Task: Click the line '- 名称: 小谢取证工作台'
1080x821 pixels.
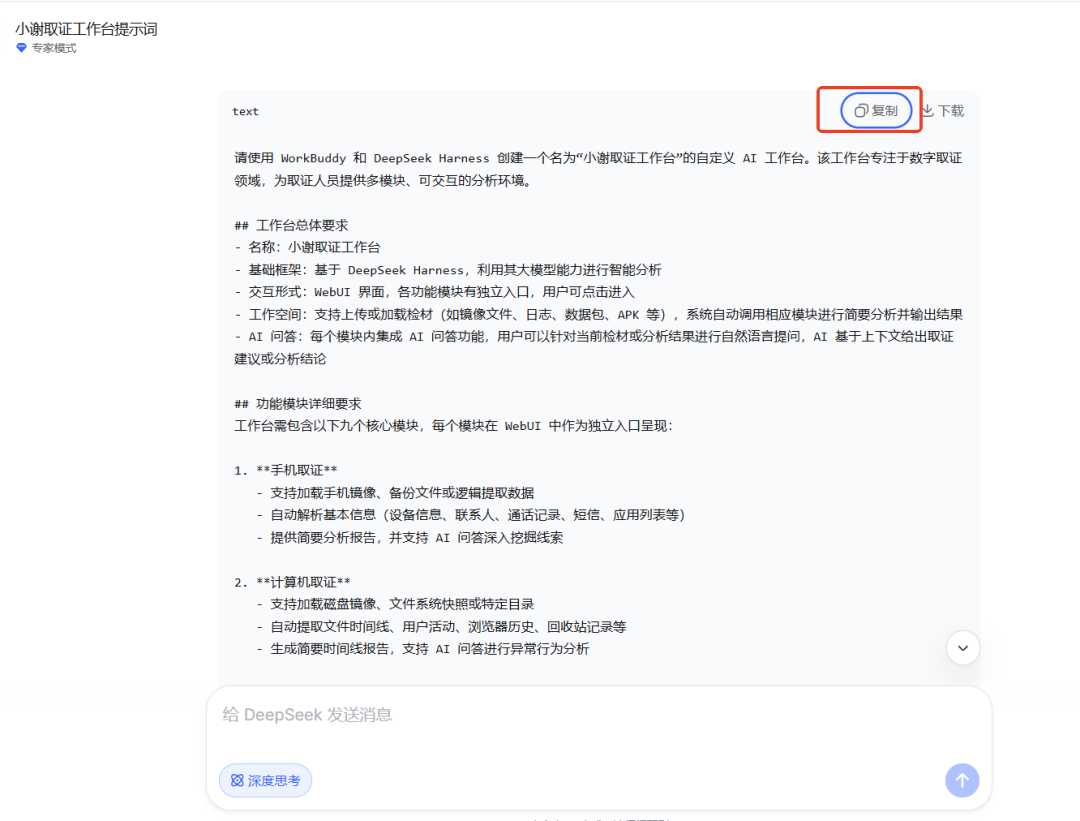Action: (x=307, y=247)
